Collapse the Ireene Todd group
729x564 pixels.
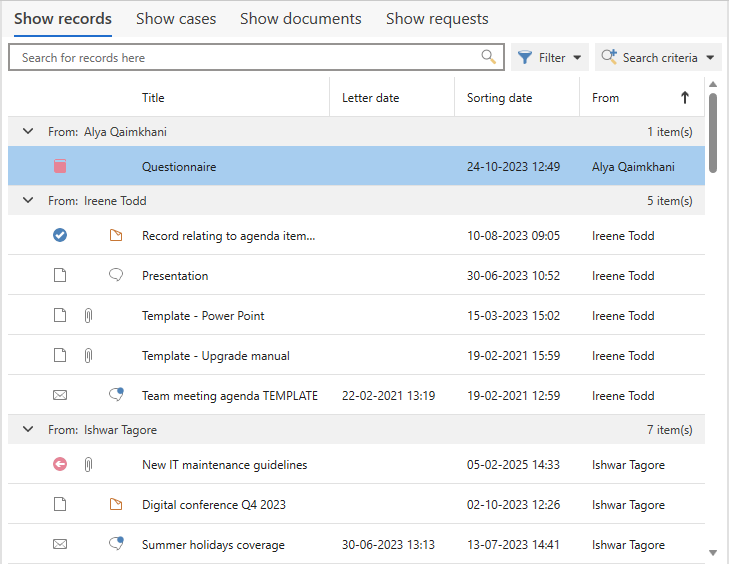click(x=28, y=201)
